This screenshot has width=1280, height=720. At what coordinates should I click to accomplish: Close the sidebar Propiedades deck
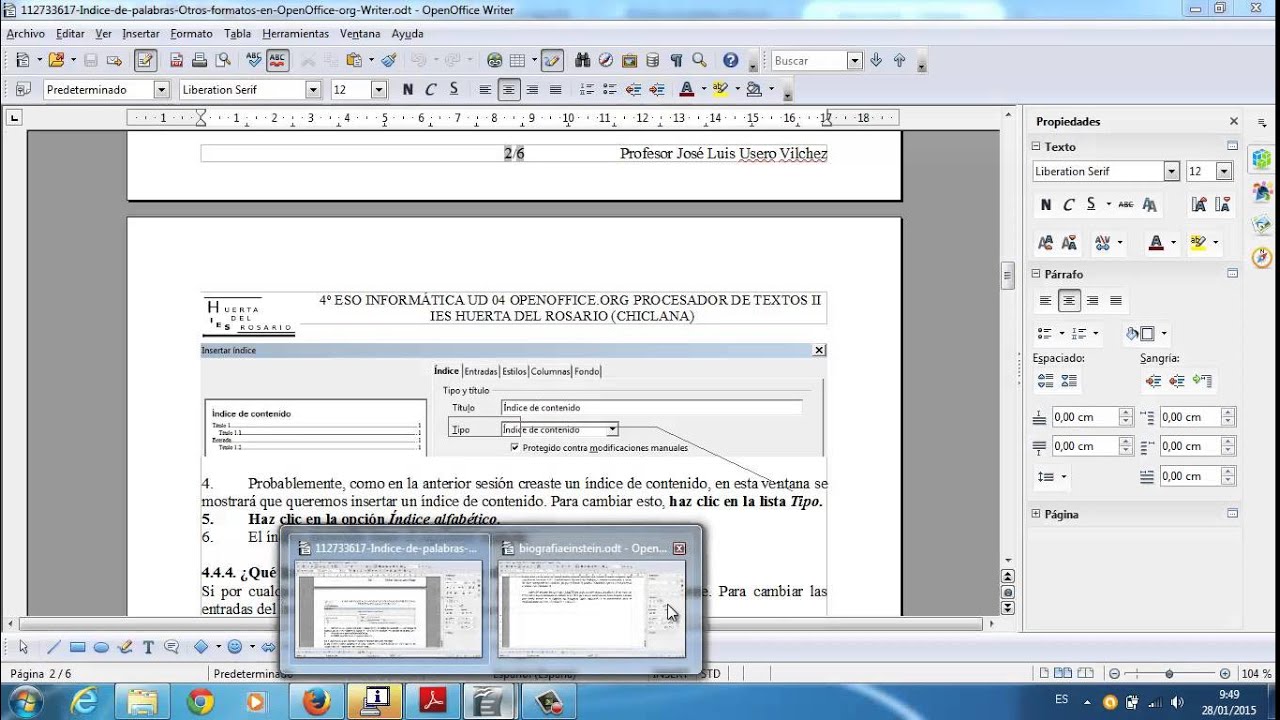point(1233,121)
